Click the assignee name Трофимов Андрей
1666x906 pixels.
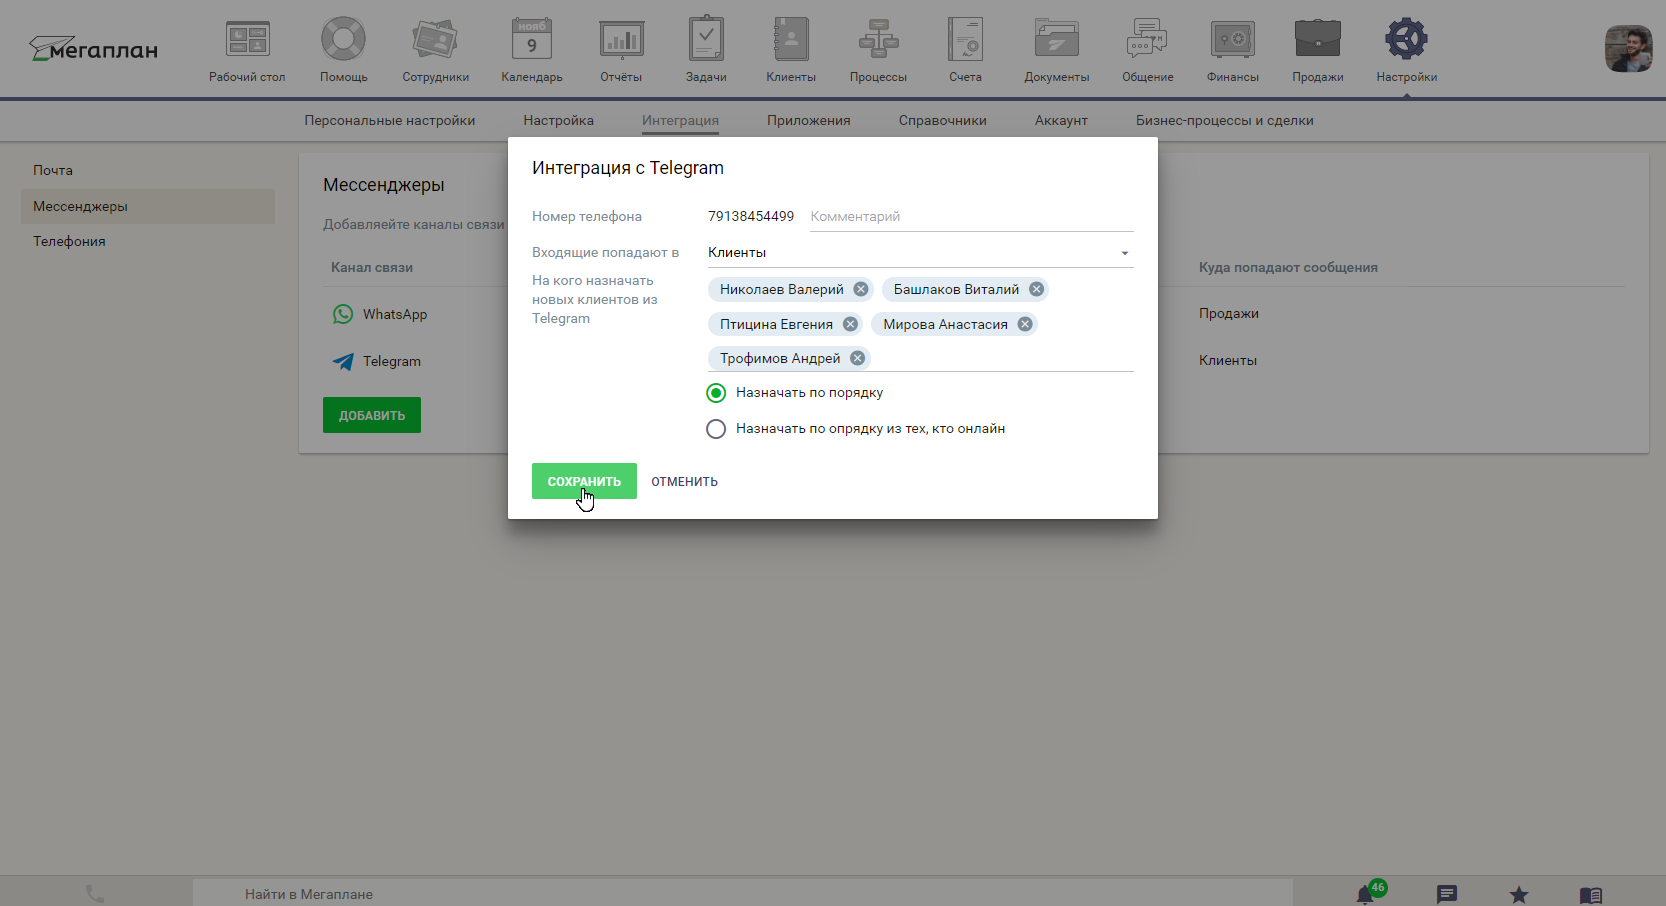[780, 358]
